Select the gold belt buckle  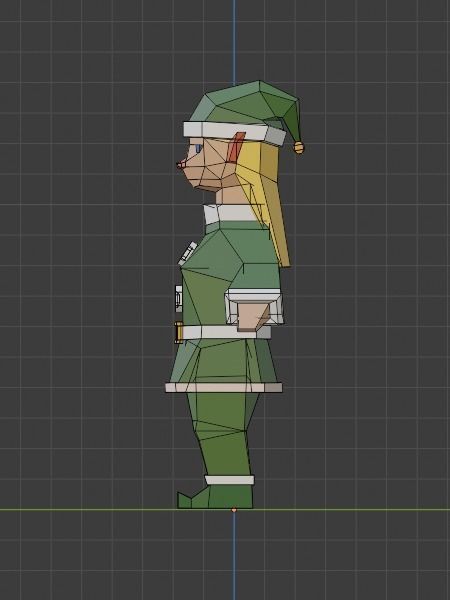coord(178,332)
